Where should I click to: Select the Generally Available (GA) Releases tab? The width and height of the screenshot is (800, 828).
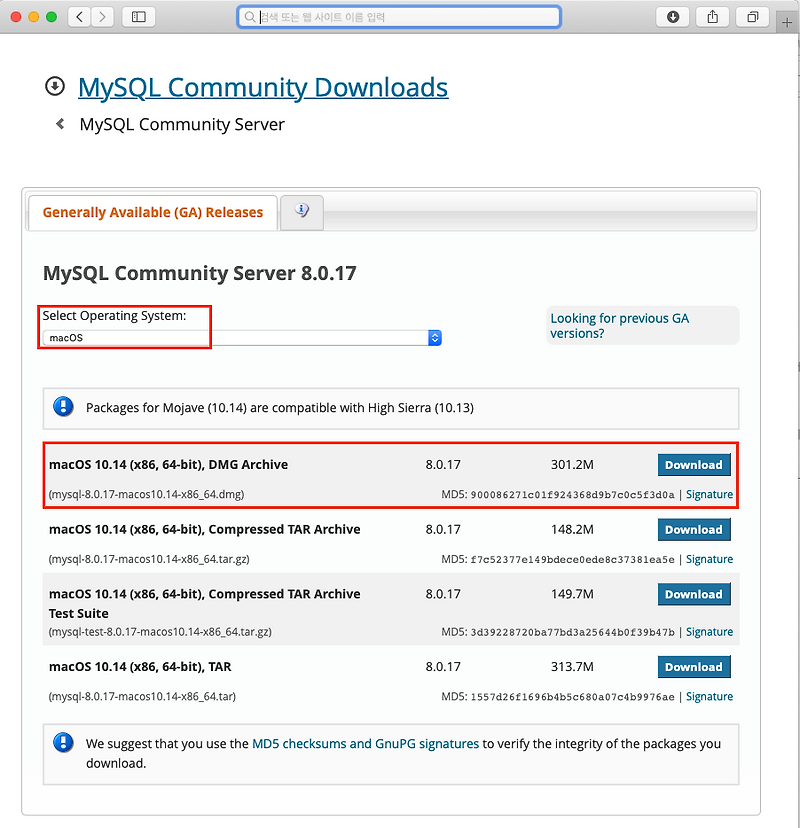coord(151,212)
